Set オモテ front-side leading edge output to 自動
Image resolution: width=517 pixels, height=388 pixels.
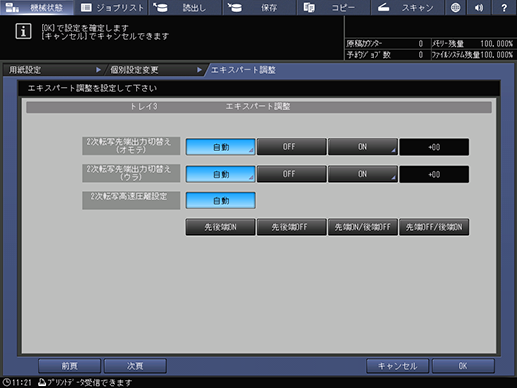[x=221, y=147]
